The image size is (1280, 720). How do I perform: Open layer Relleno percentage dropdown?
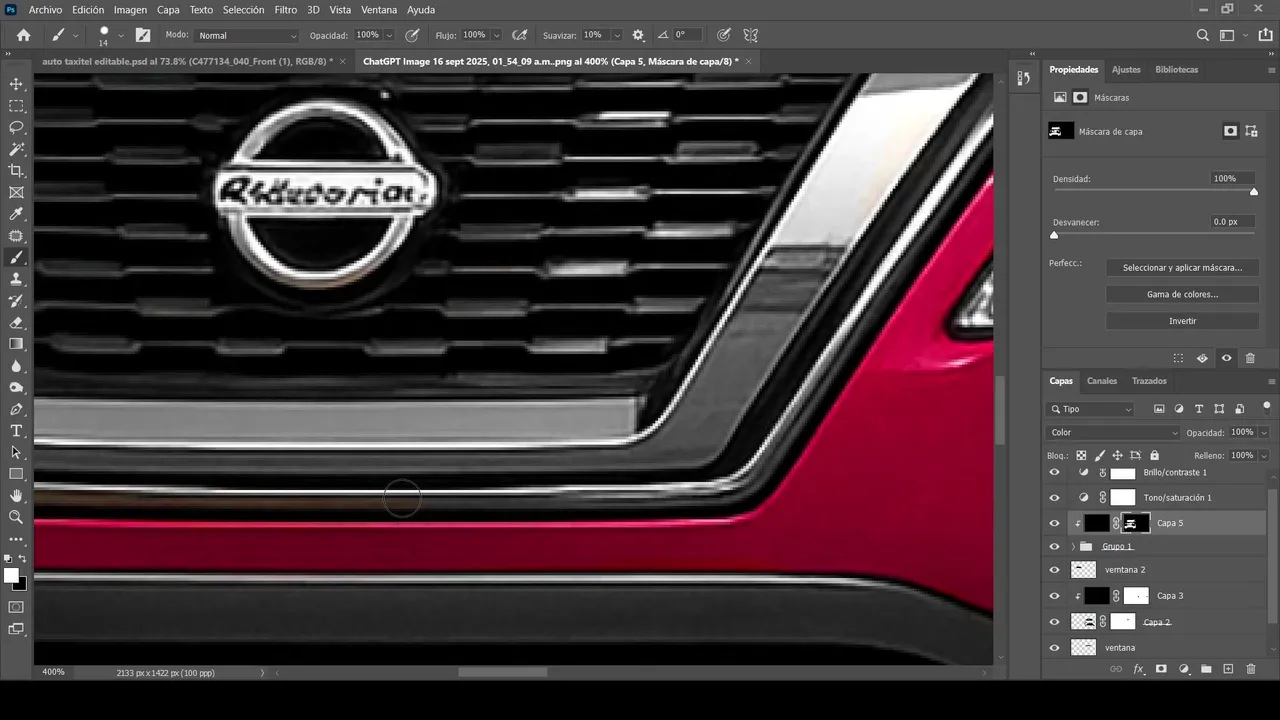coord(1264,455)
